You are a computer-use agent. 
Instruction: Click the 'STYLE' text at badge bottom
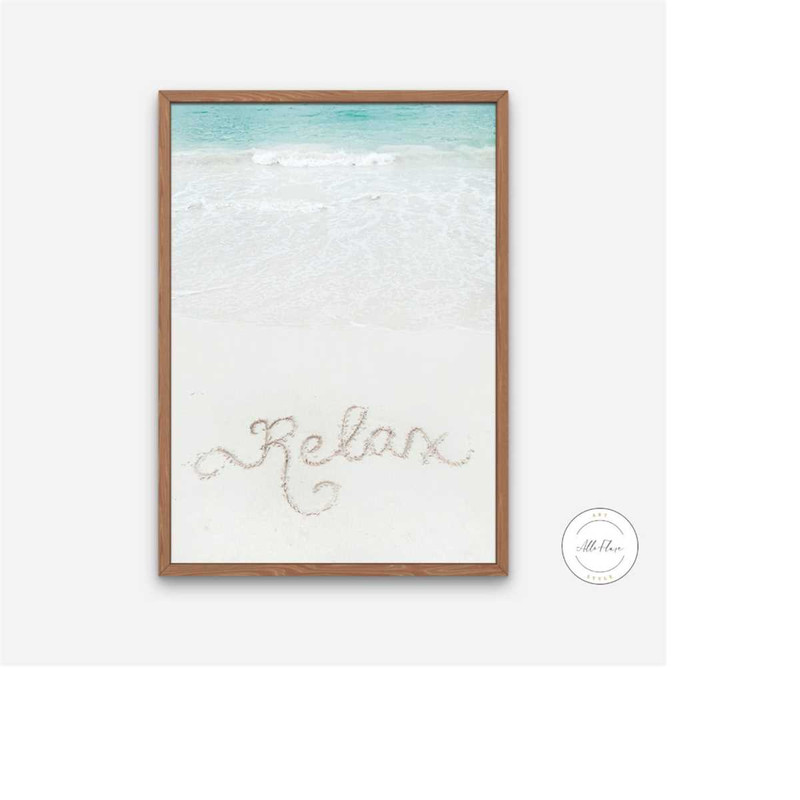coord(599,577)
